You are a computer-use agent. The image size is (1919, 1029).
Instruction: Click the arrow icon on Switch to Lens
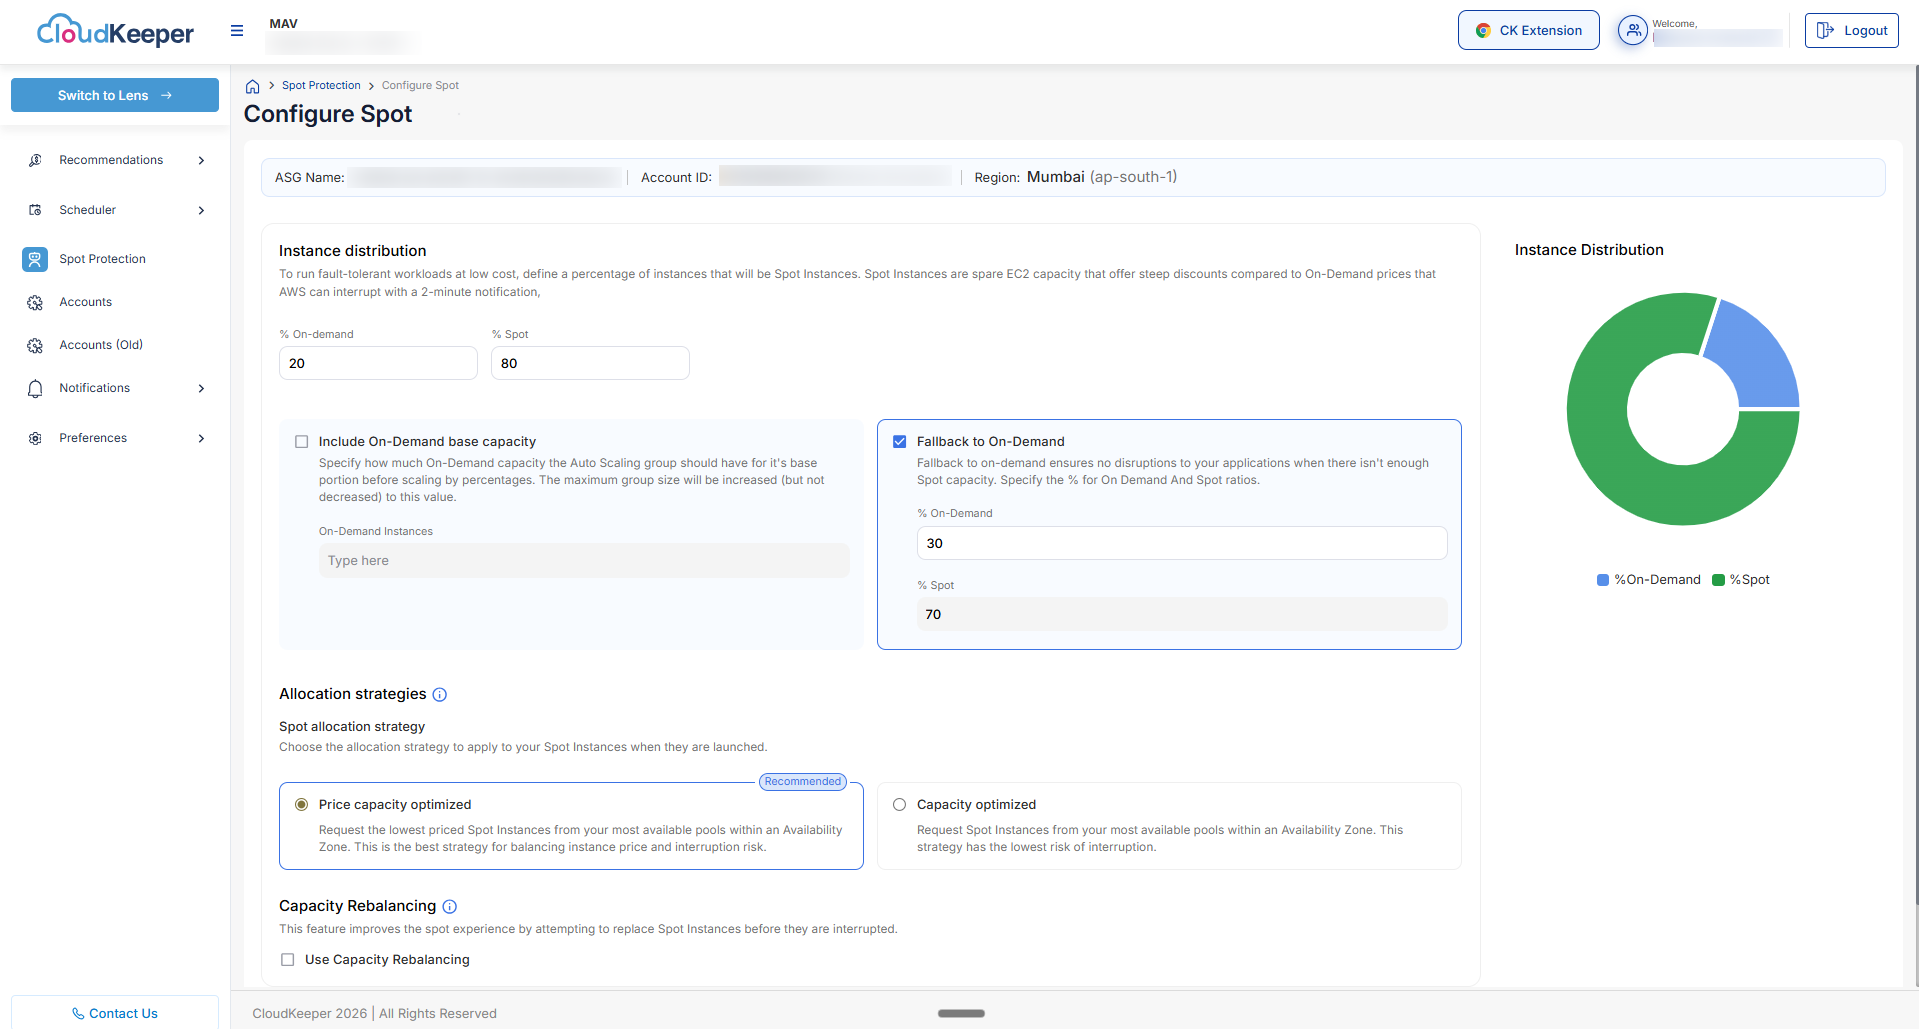click(x=167, y=96)
